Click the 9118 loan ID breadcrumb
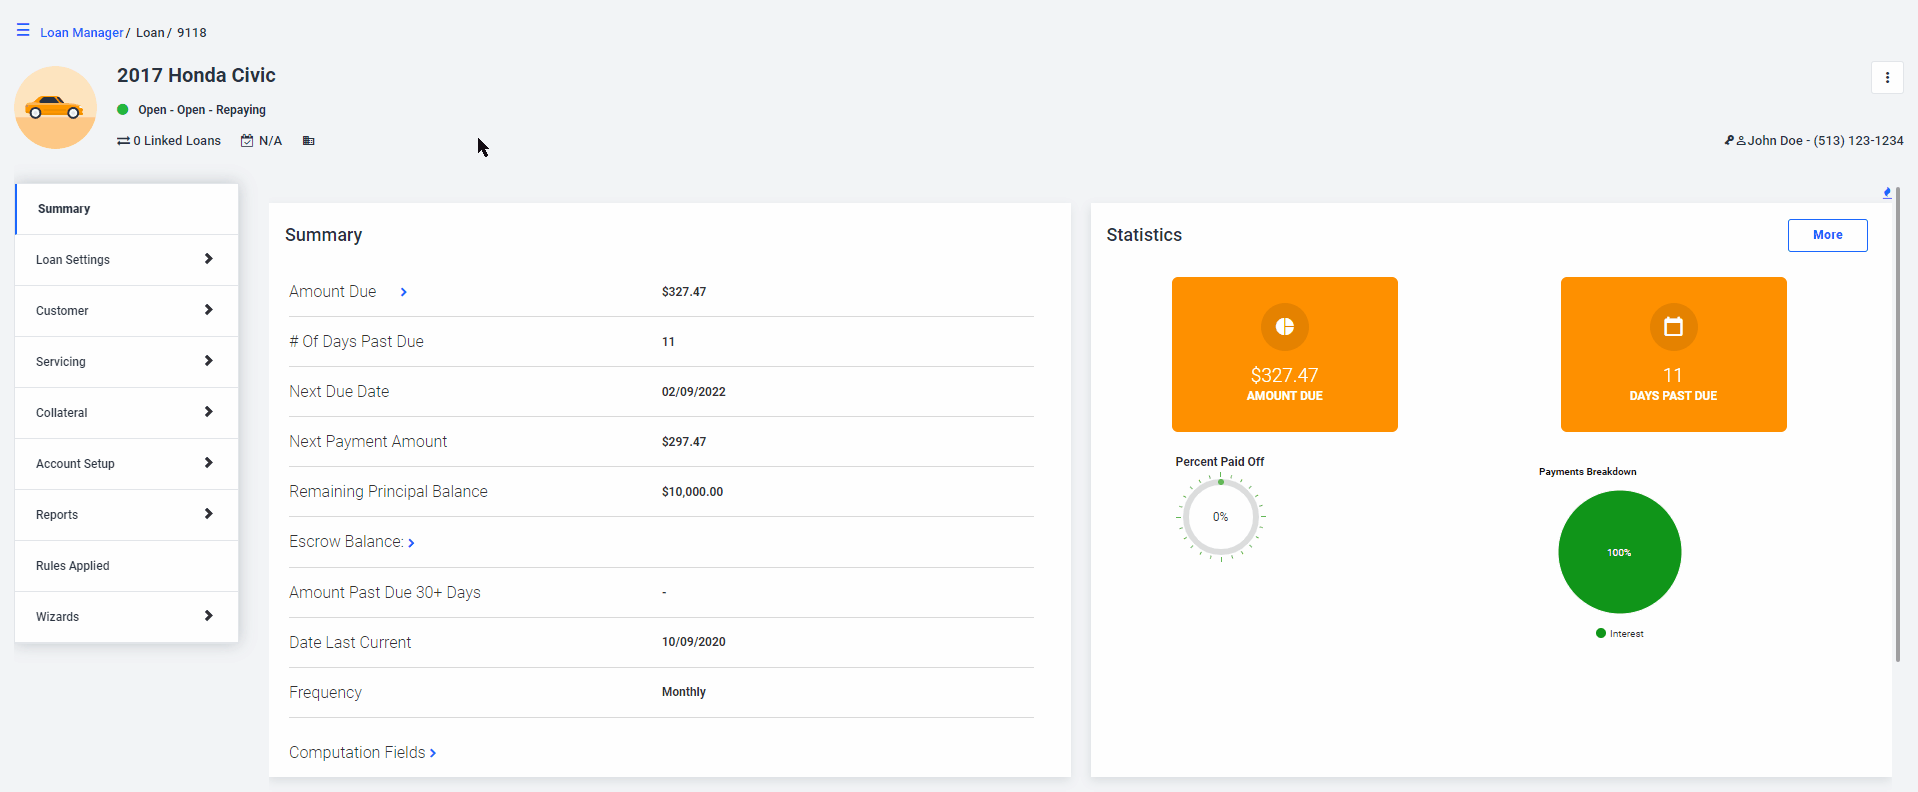This screenshot has height=792, width=1918. tap(192, 33)
